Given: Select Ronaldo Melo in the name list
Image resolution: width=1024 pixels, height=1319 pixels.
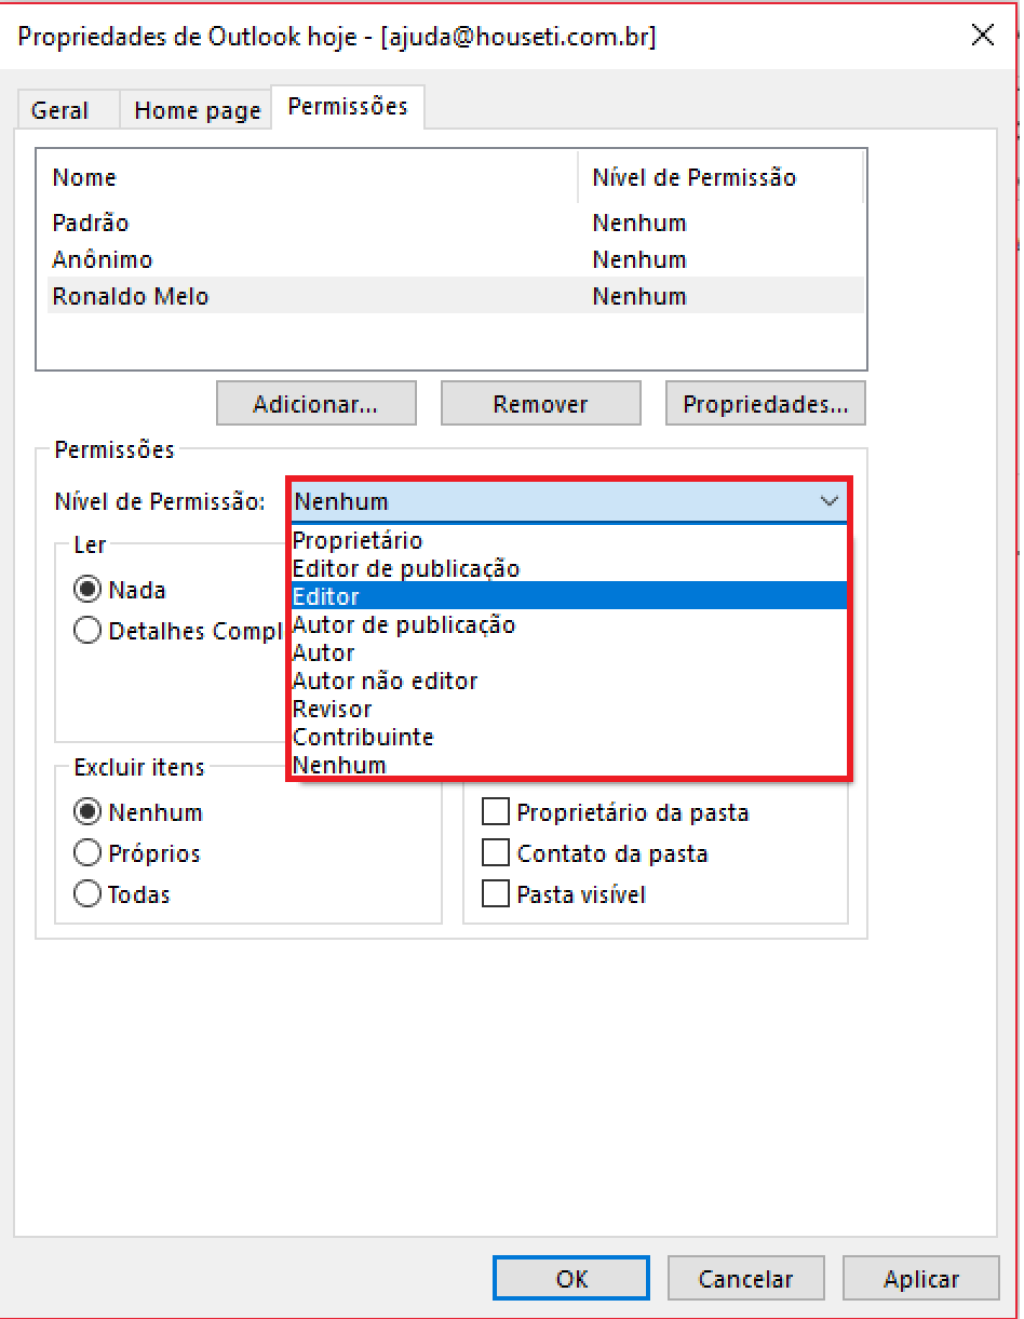Looking at the screenshot, I should (455, 296).
